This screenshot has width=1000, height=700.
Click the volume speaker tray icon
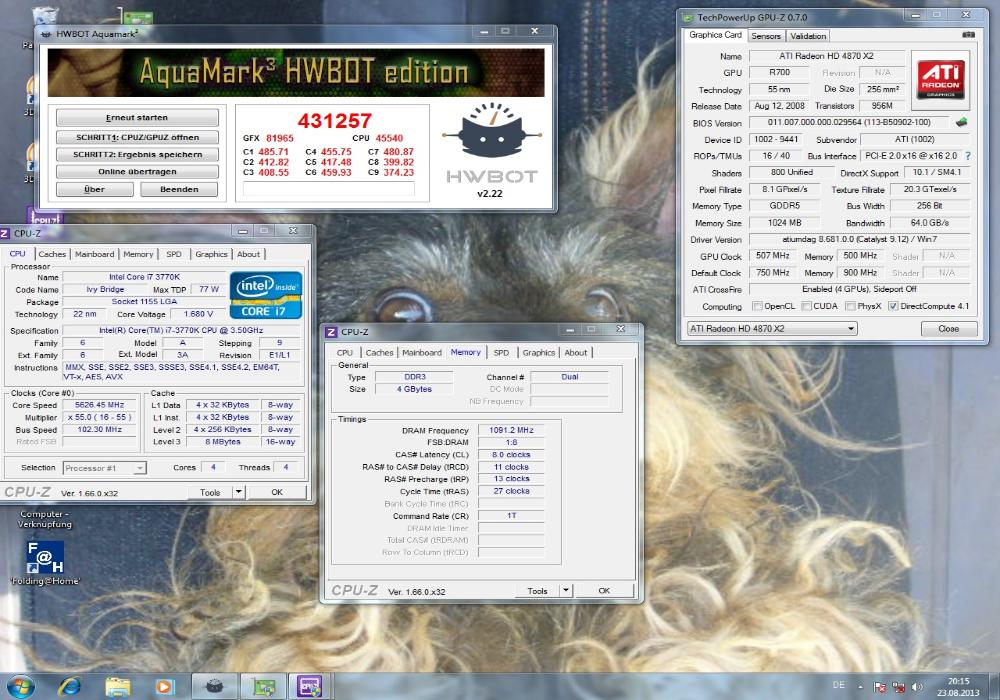click(917, 687)
